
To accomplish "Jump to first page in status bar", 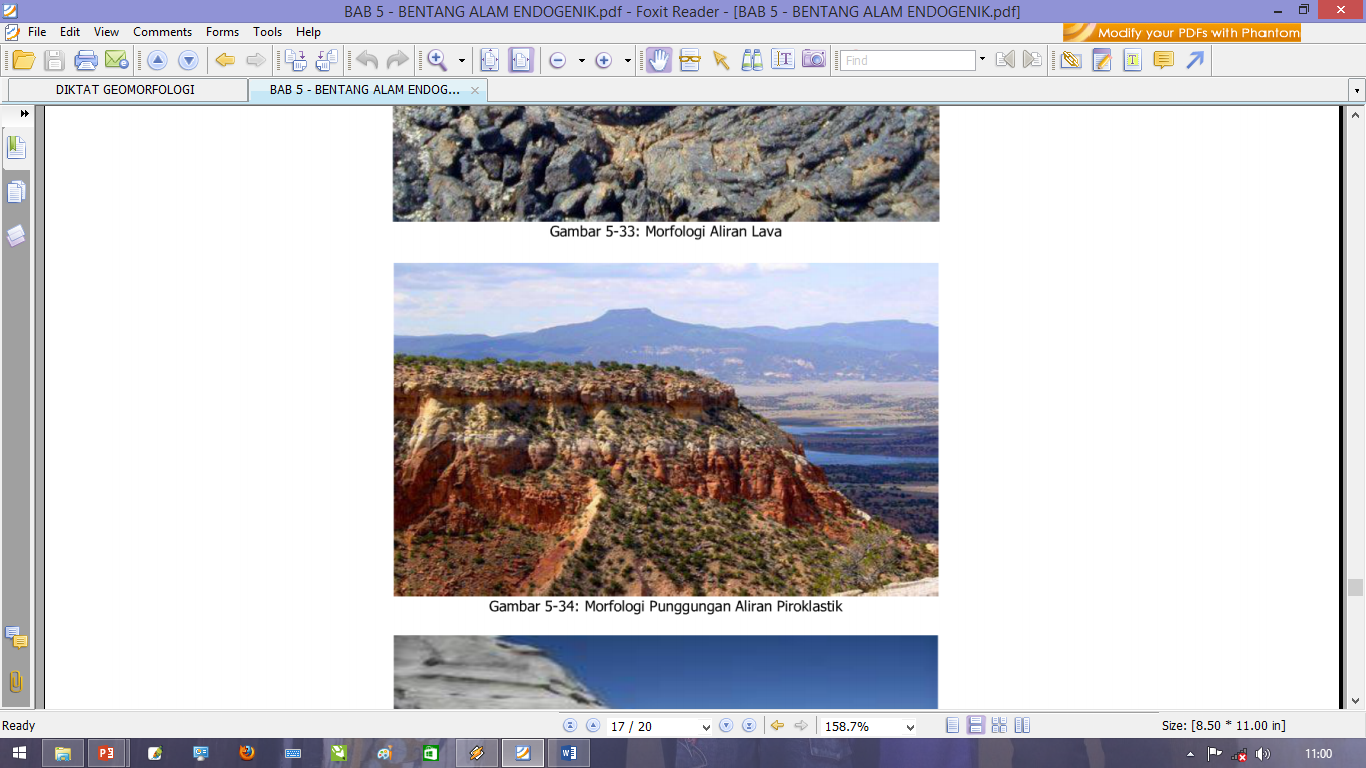I will (570, 726).
